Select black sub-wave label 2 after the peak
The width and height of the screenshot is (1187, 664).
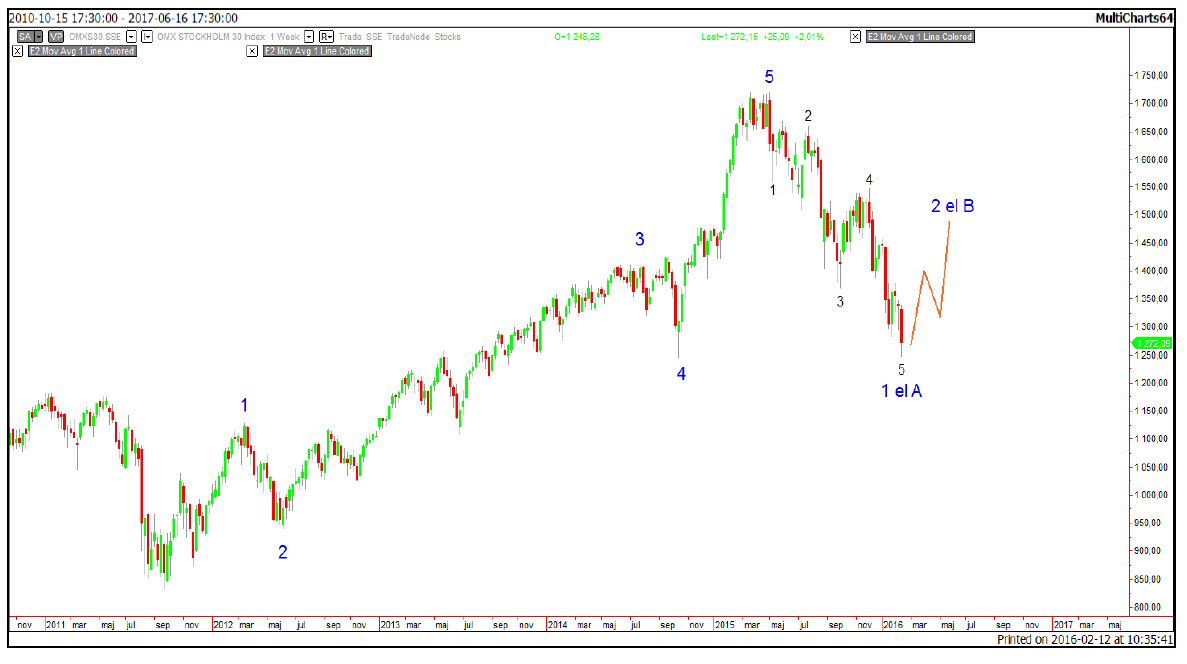[808, 116]
